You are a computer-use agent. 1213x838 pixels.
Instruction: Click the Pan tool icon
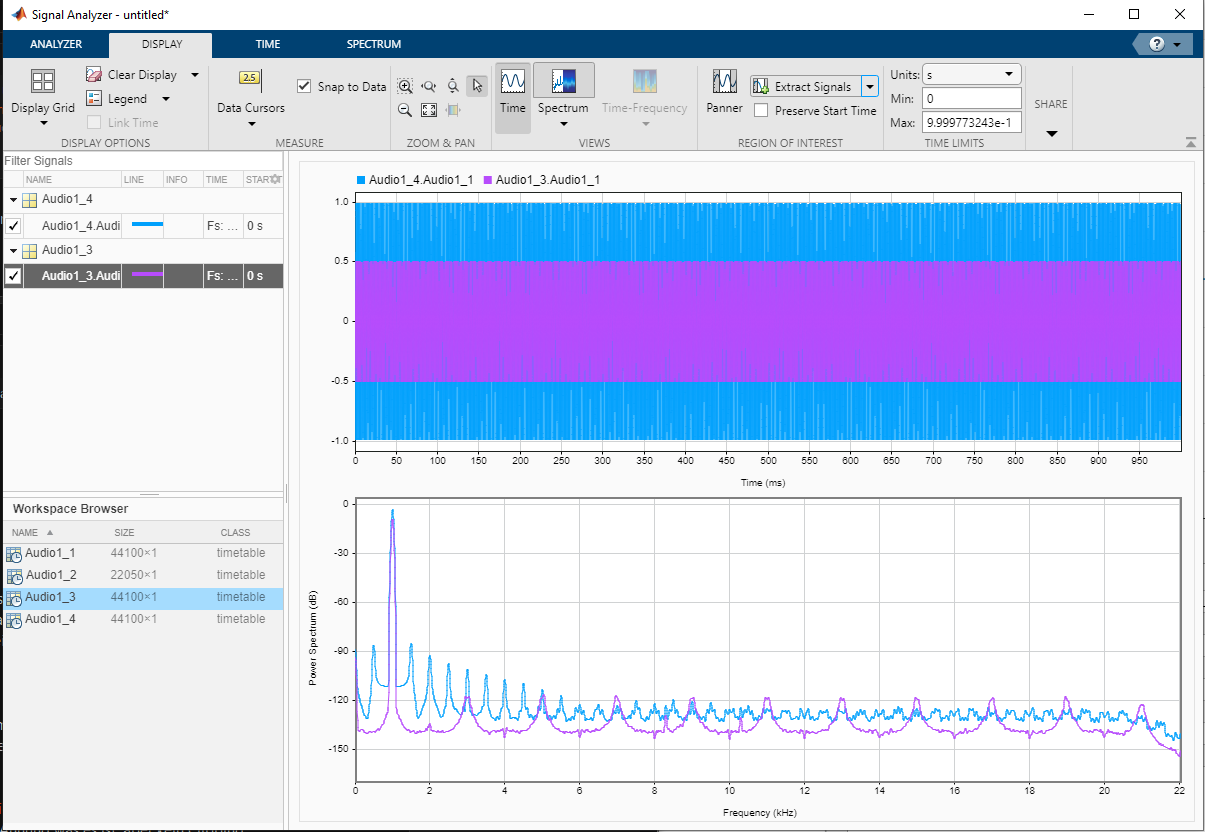(x=453, y=110)
